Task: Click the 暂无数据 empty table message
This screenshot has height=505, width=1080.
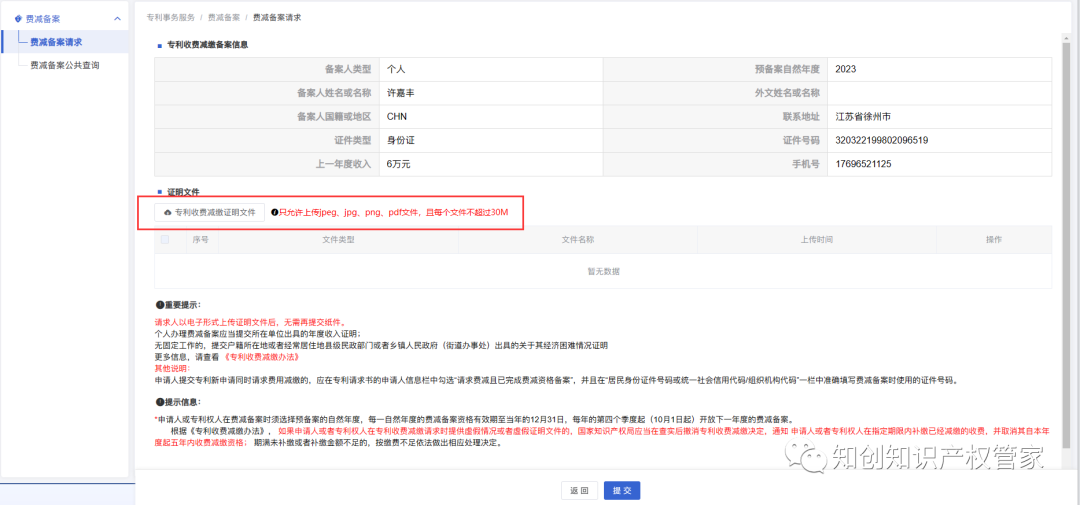Action: pos(603,271)
